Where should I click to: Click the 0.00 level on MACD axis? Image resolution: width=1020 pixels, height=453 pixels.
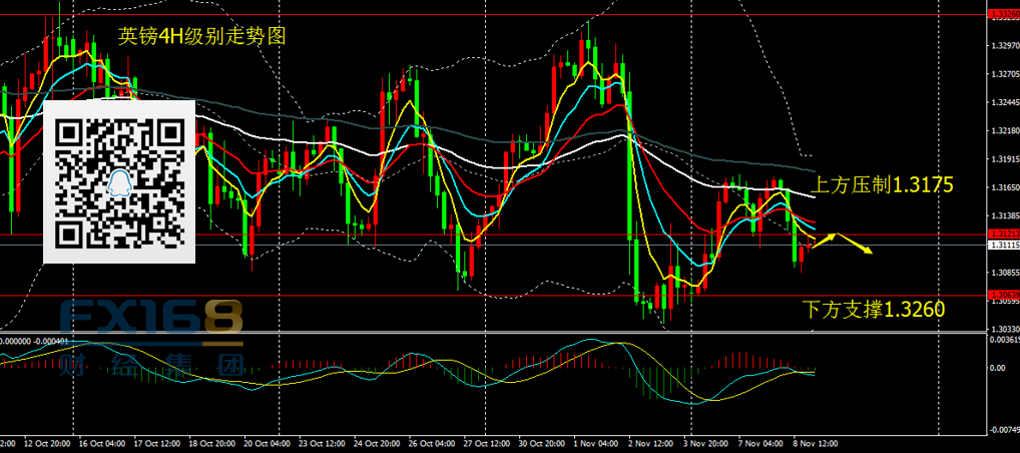(x=1000, y=368)
